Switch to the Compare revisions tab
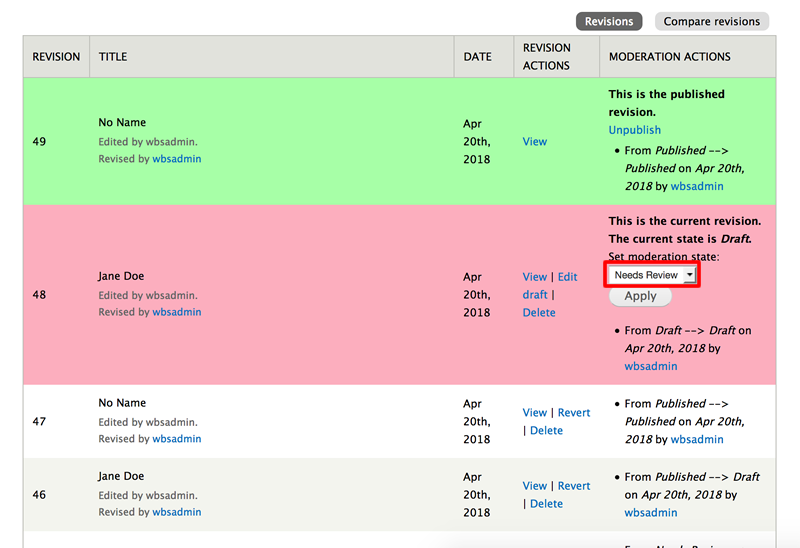The width and height of the screenshot is (800, 548). point(712,21)
